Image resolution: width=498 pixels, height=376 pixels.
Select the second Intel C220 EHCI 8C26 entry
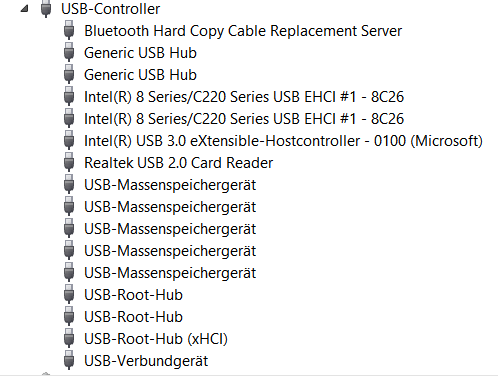(244, 119)
